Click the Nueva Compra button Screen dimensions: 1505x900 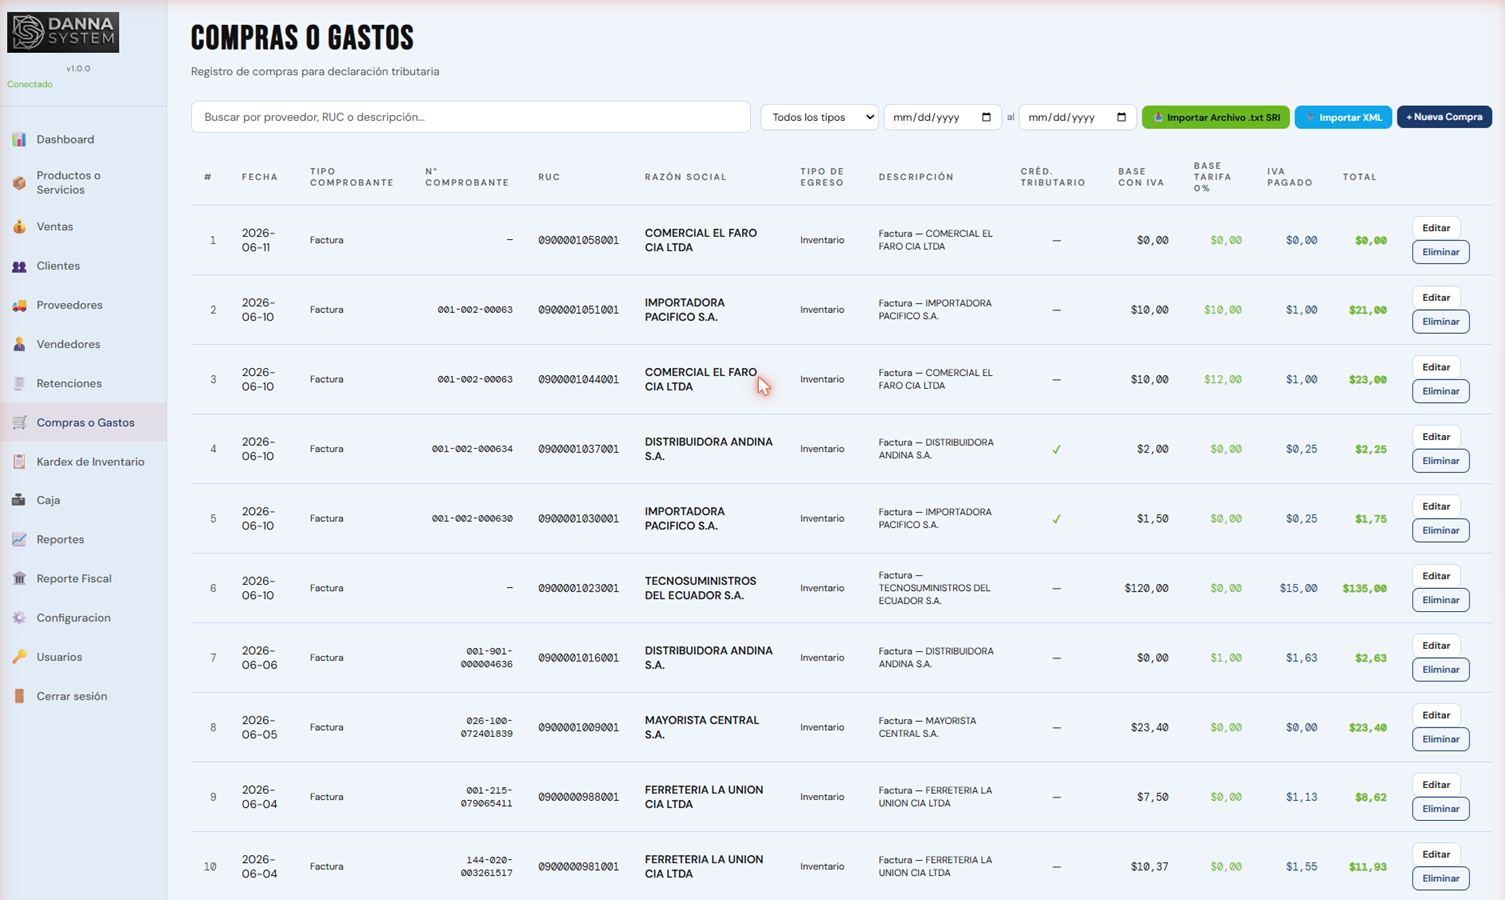tap(1444, 117)
